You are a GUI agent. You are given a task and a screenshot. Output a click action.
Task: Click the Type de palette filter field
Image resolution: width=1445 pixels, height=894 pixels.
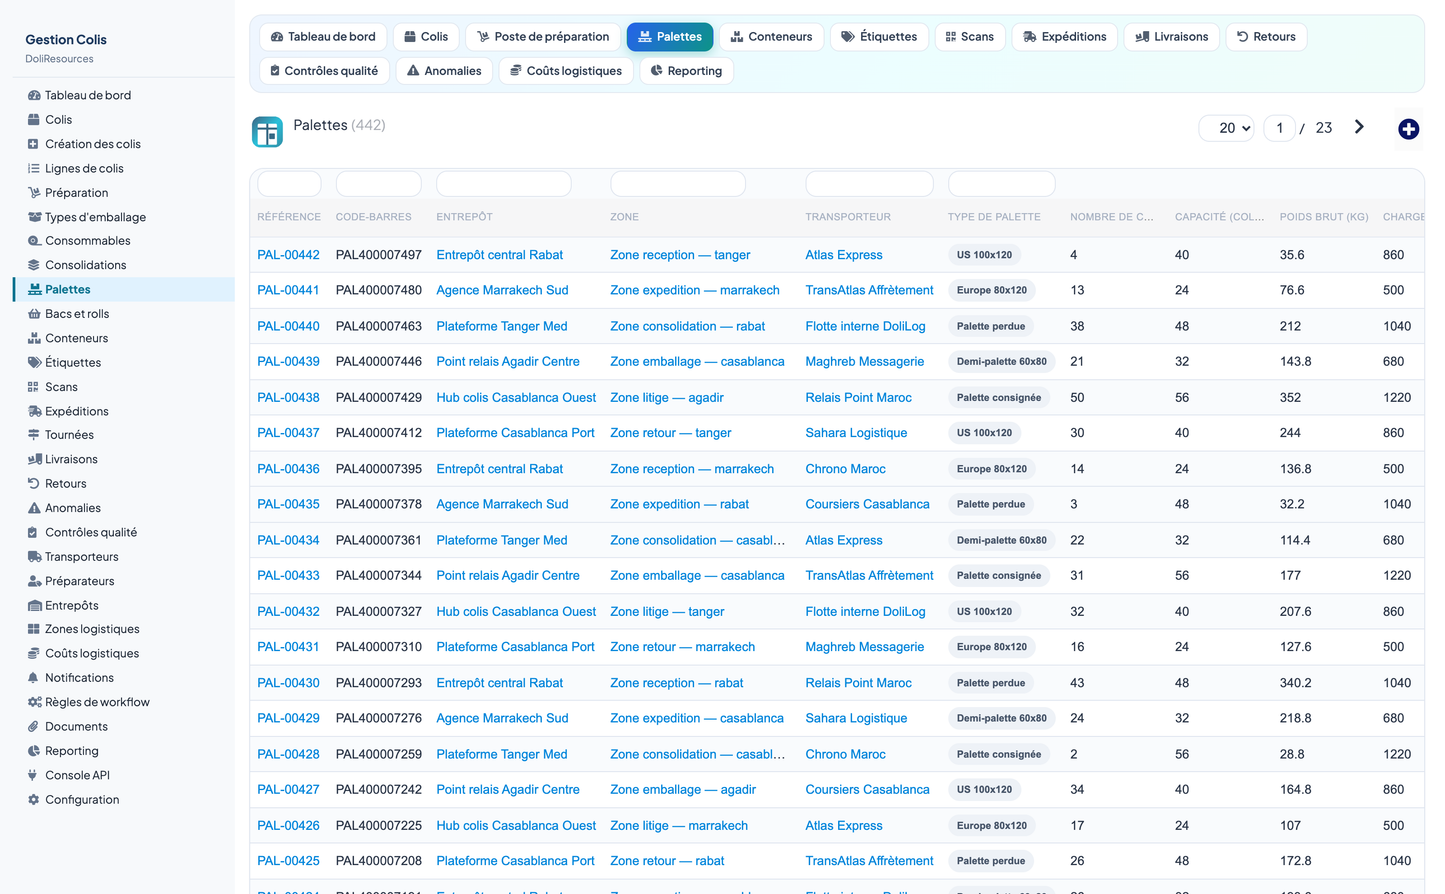(1001, 184)
